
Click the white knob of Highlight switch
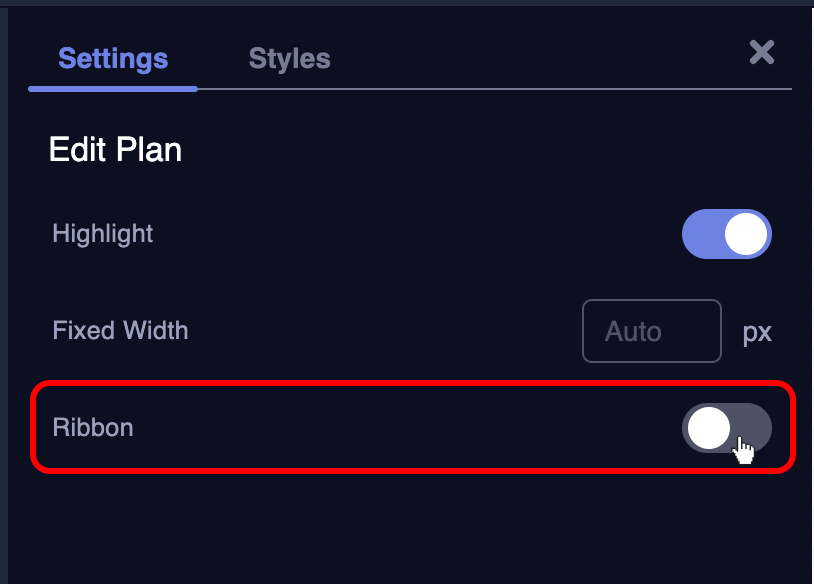click(x=746, y=234)
